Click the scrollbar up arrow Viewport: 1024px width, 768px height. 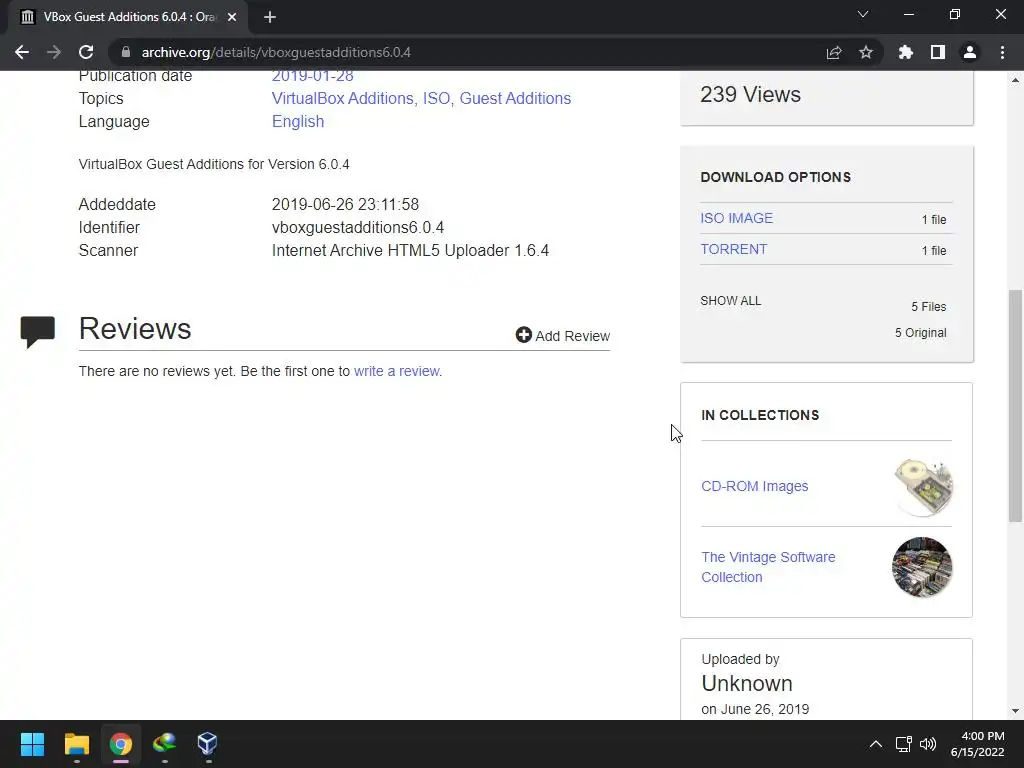[1015, 80]
